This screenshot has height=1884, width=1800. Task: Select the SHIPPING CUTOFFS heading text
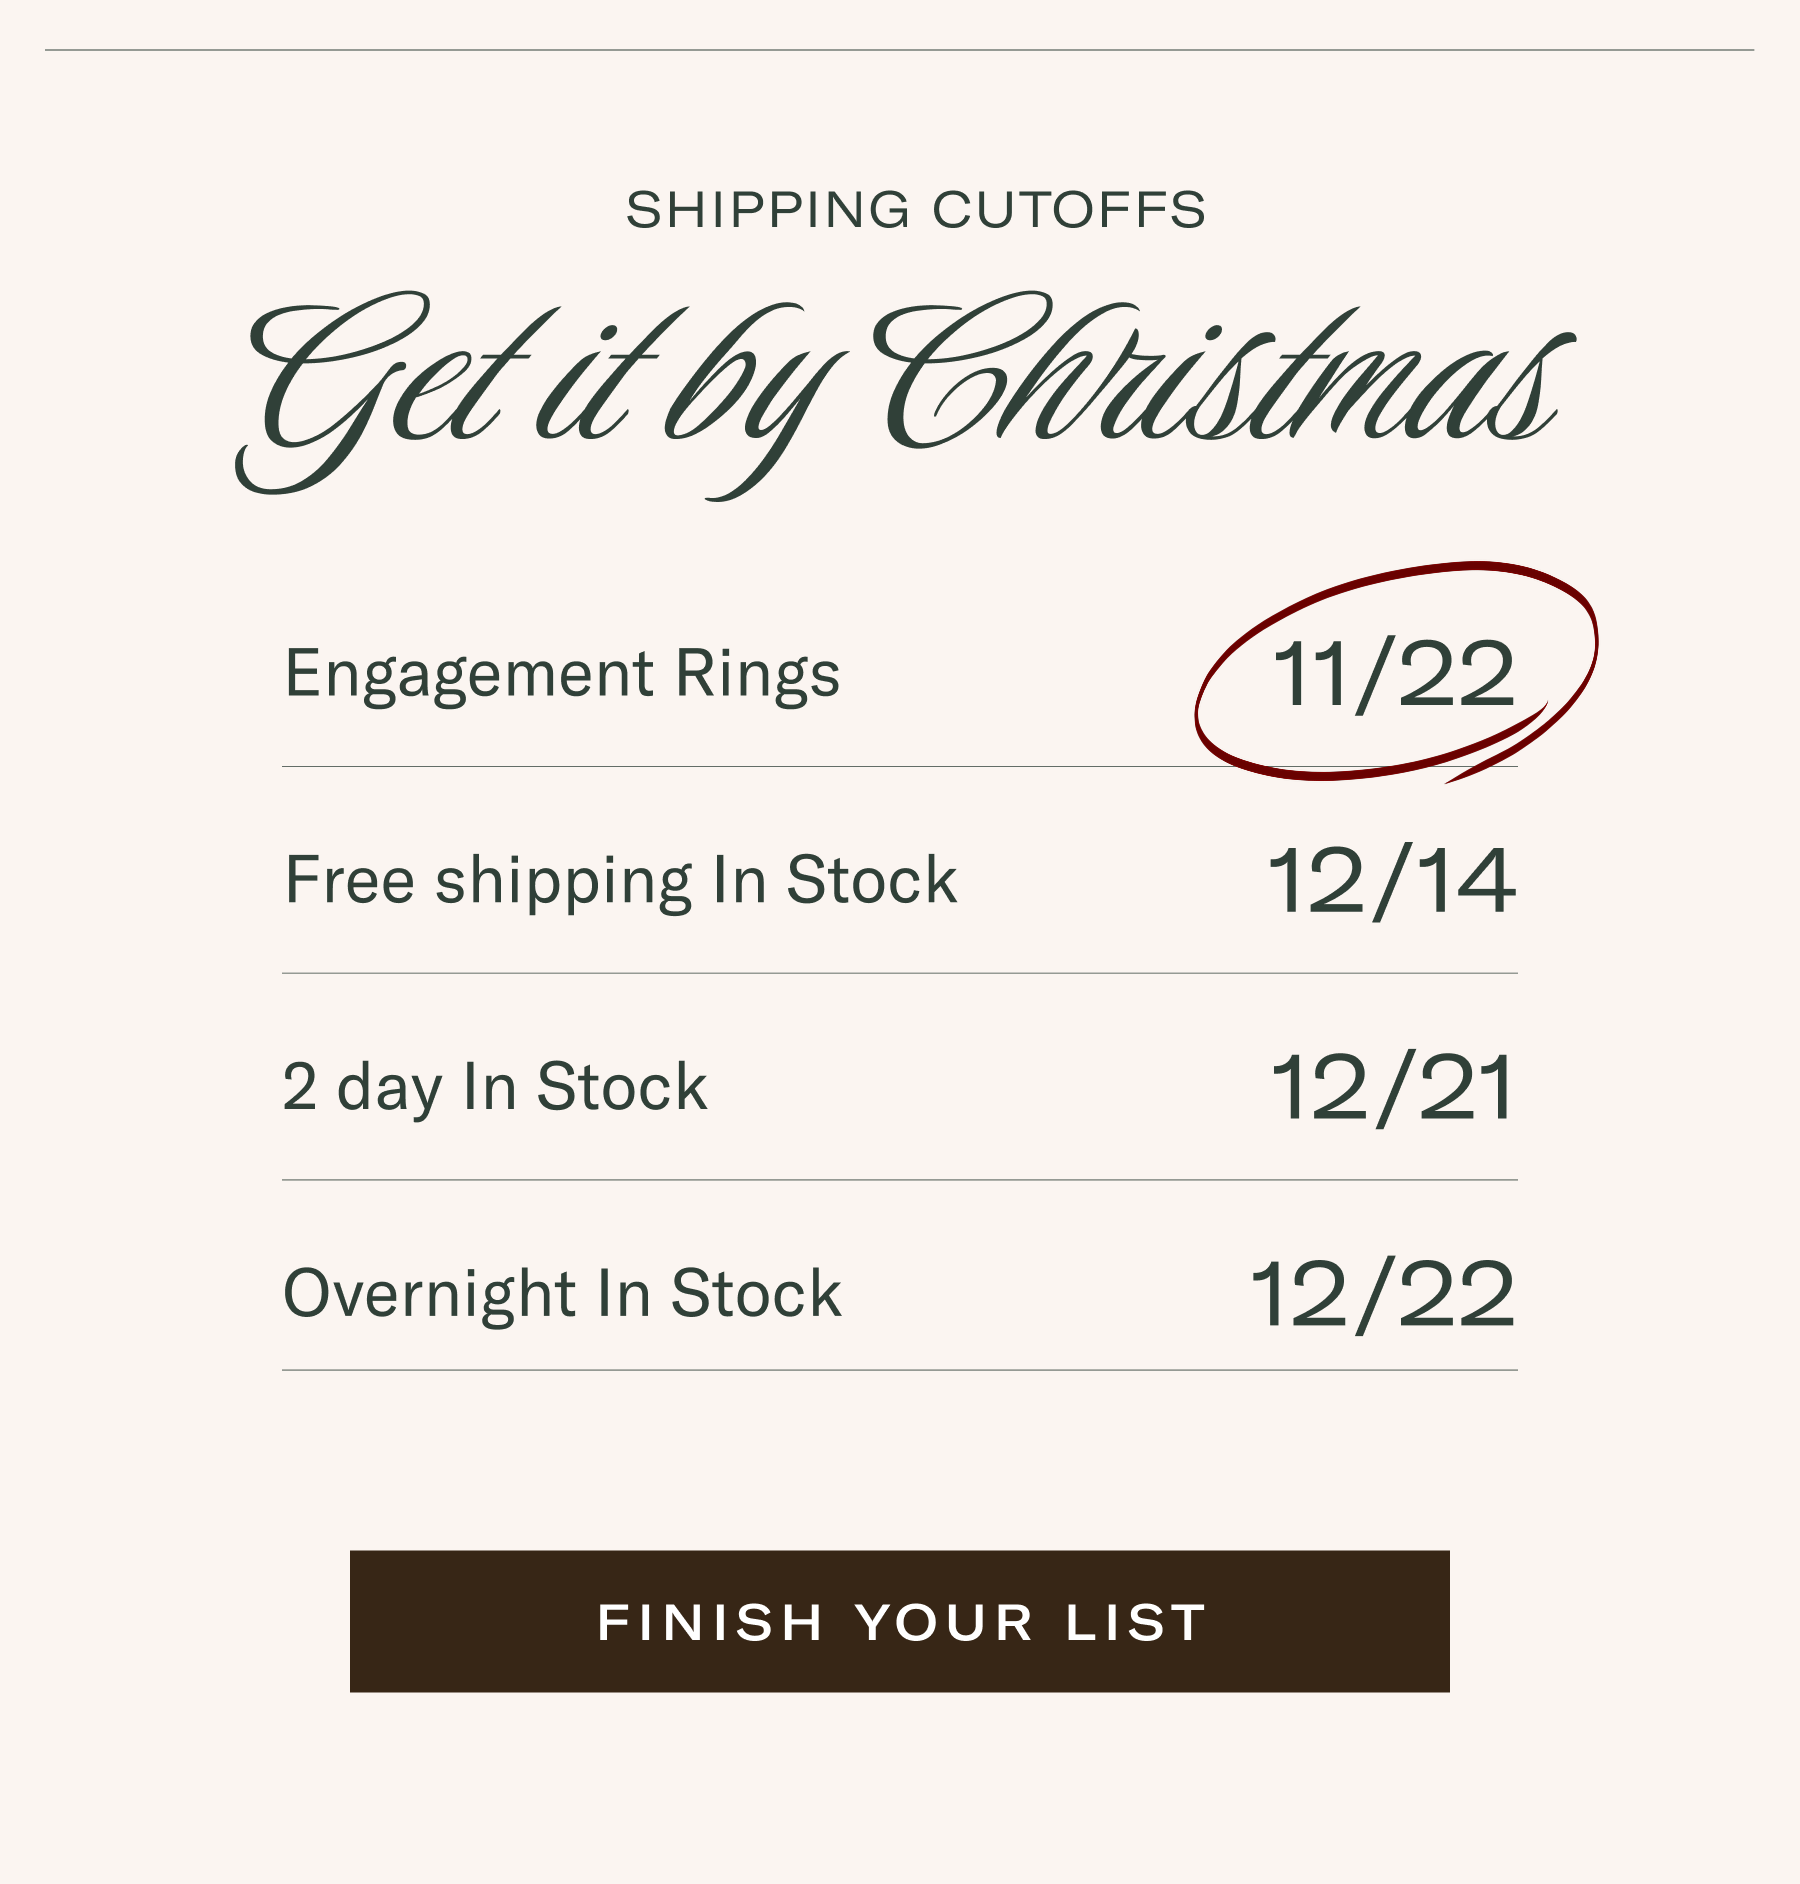pyautogui.click(x=915, y=210)
